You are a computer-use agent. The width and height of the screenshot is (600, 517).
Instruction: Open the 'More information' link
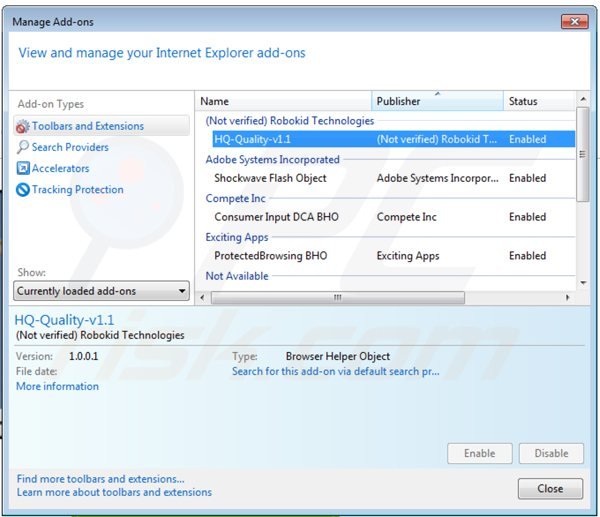[x=57, y=387]
